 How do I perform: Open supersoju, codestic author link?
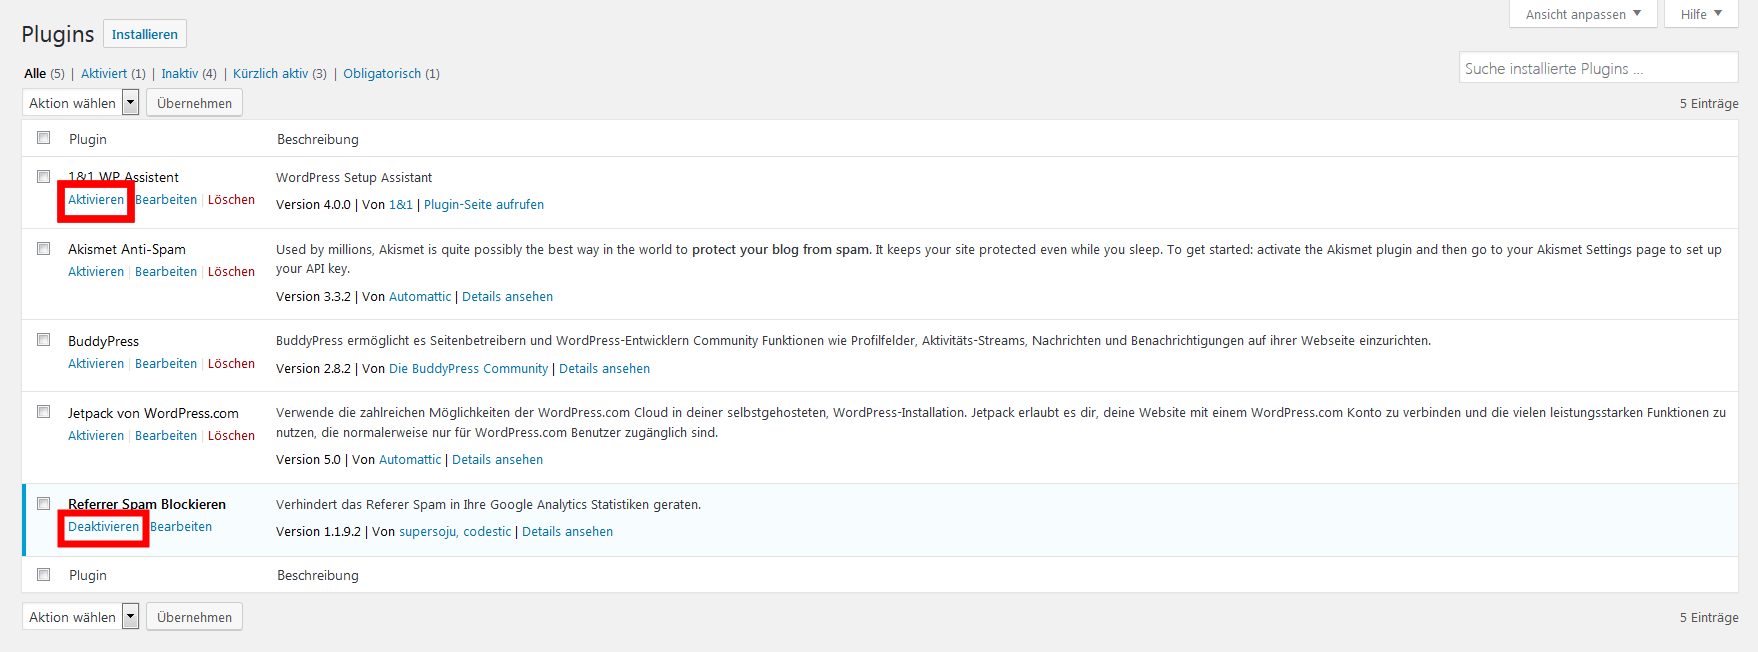click(x=455, y=532)
